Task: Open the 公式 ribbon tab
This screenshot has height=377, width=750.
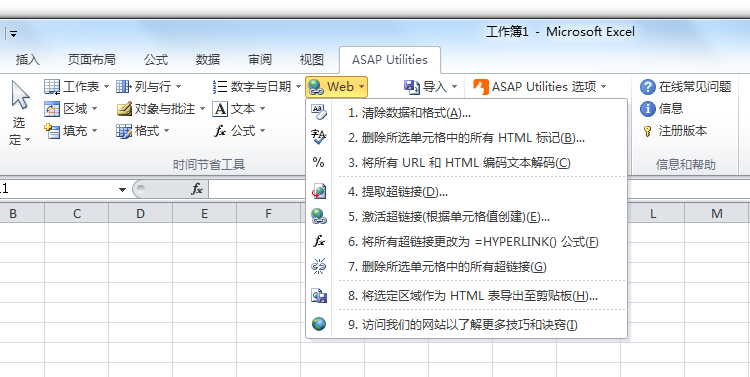Action: [x=156, y=60]
